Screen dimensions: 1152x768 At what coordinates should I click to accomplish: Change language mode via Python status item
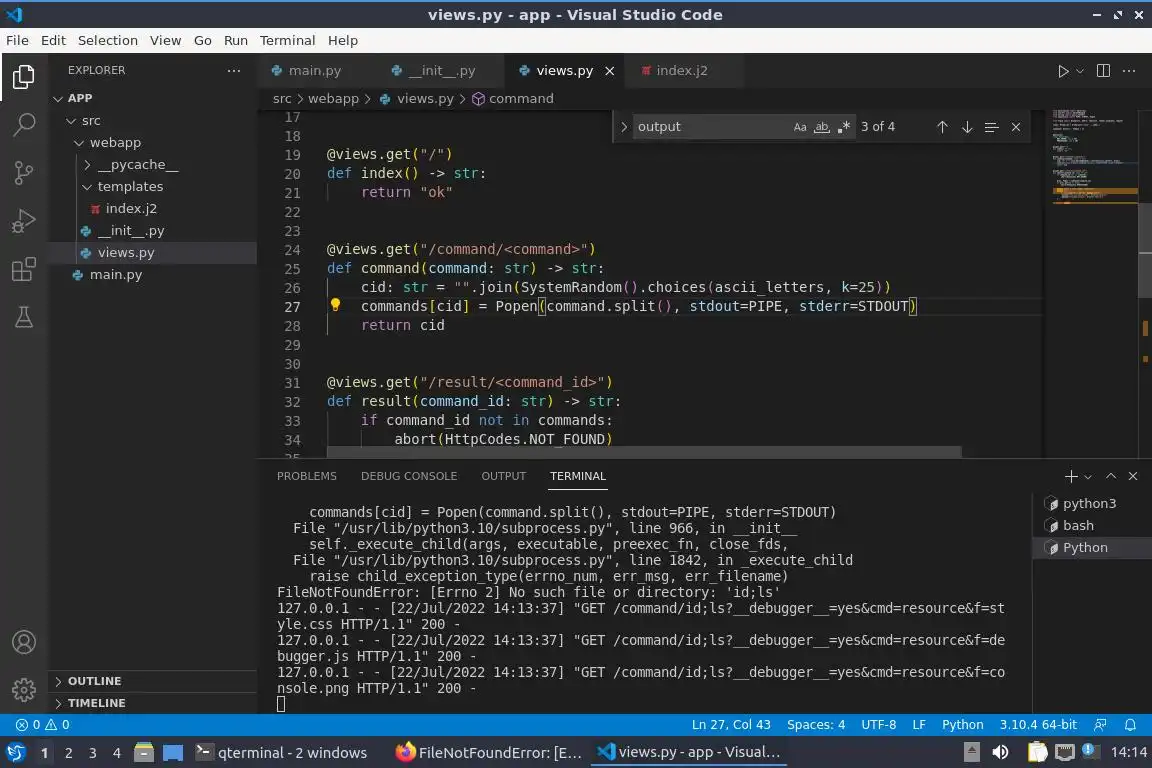coord(962,725)
